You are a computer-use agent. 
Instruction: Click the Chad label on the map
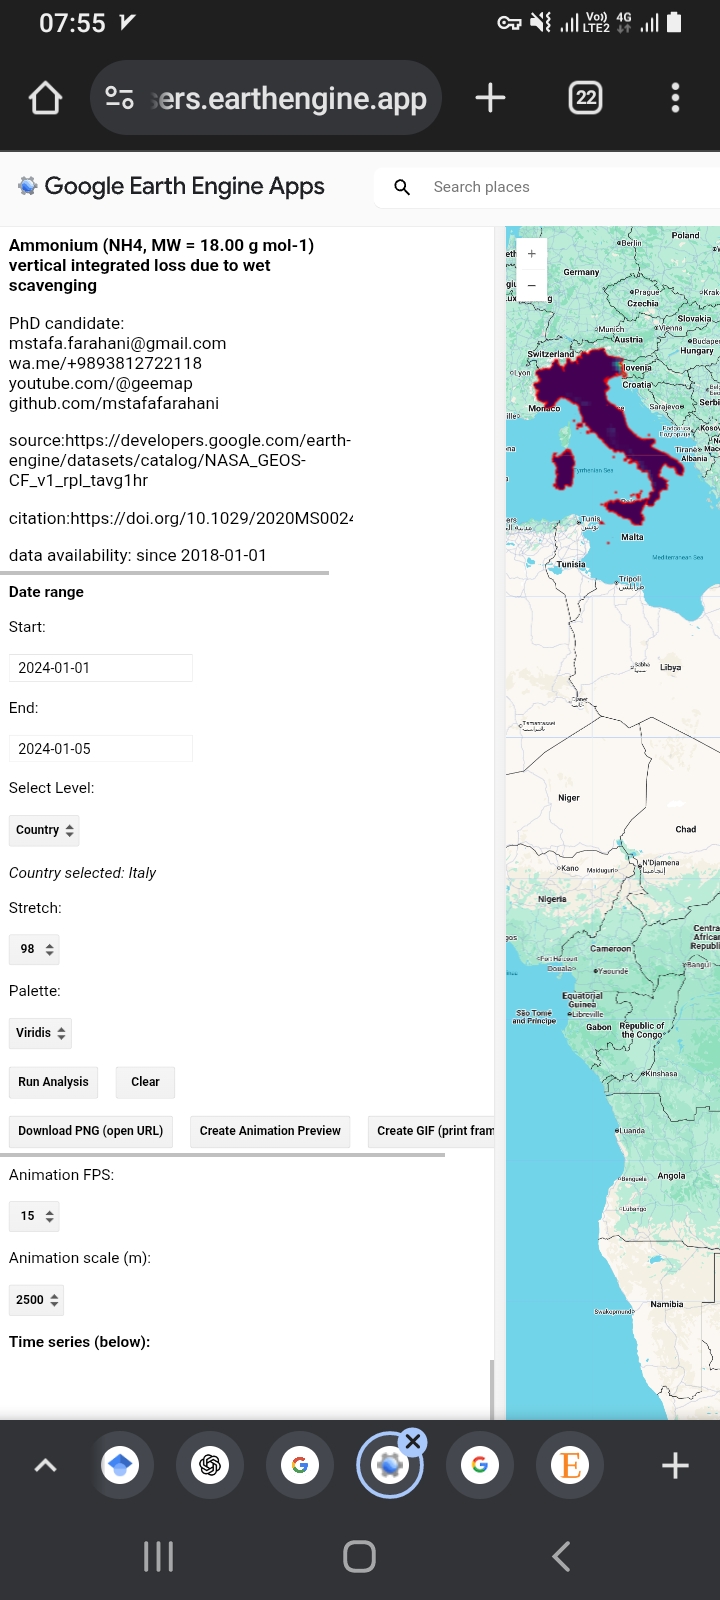click(686, 829)
